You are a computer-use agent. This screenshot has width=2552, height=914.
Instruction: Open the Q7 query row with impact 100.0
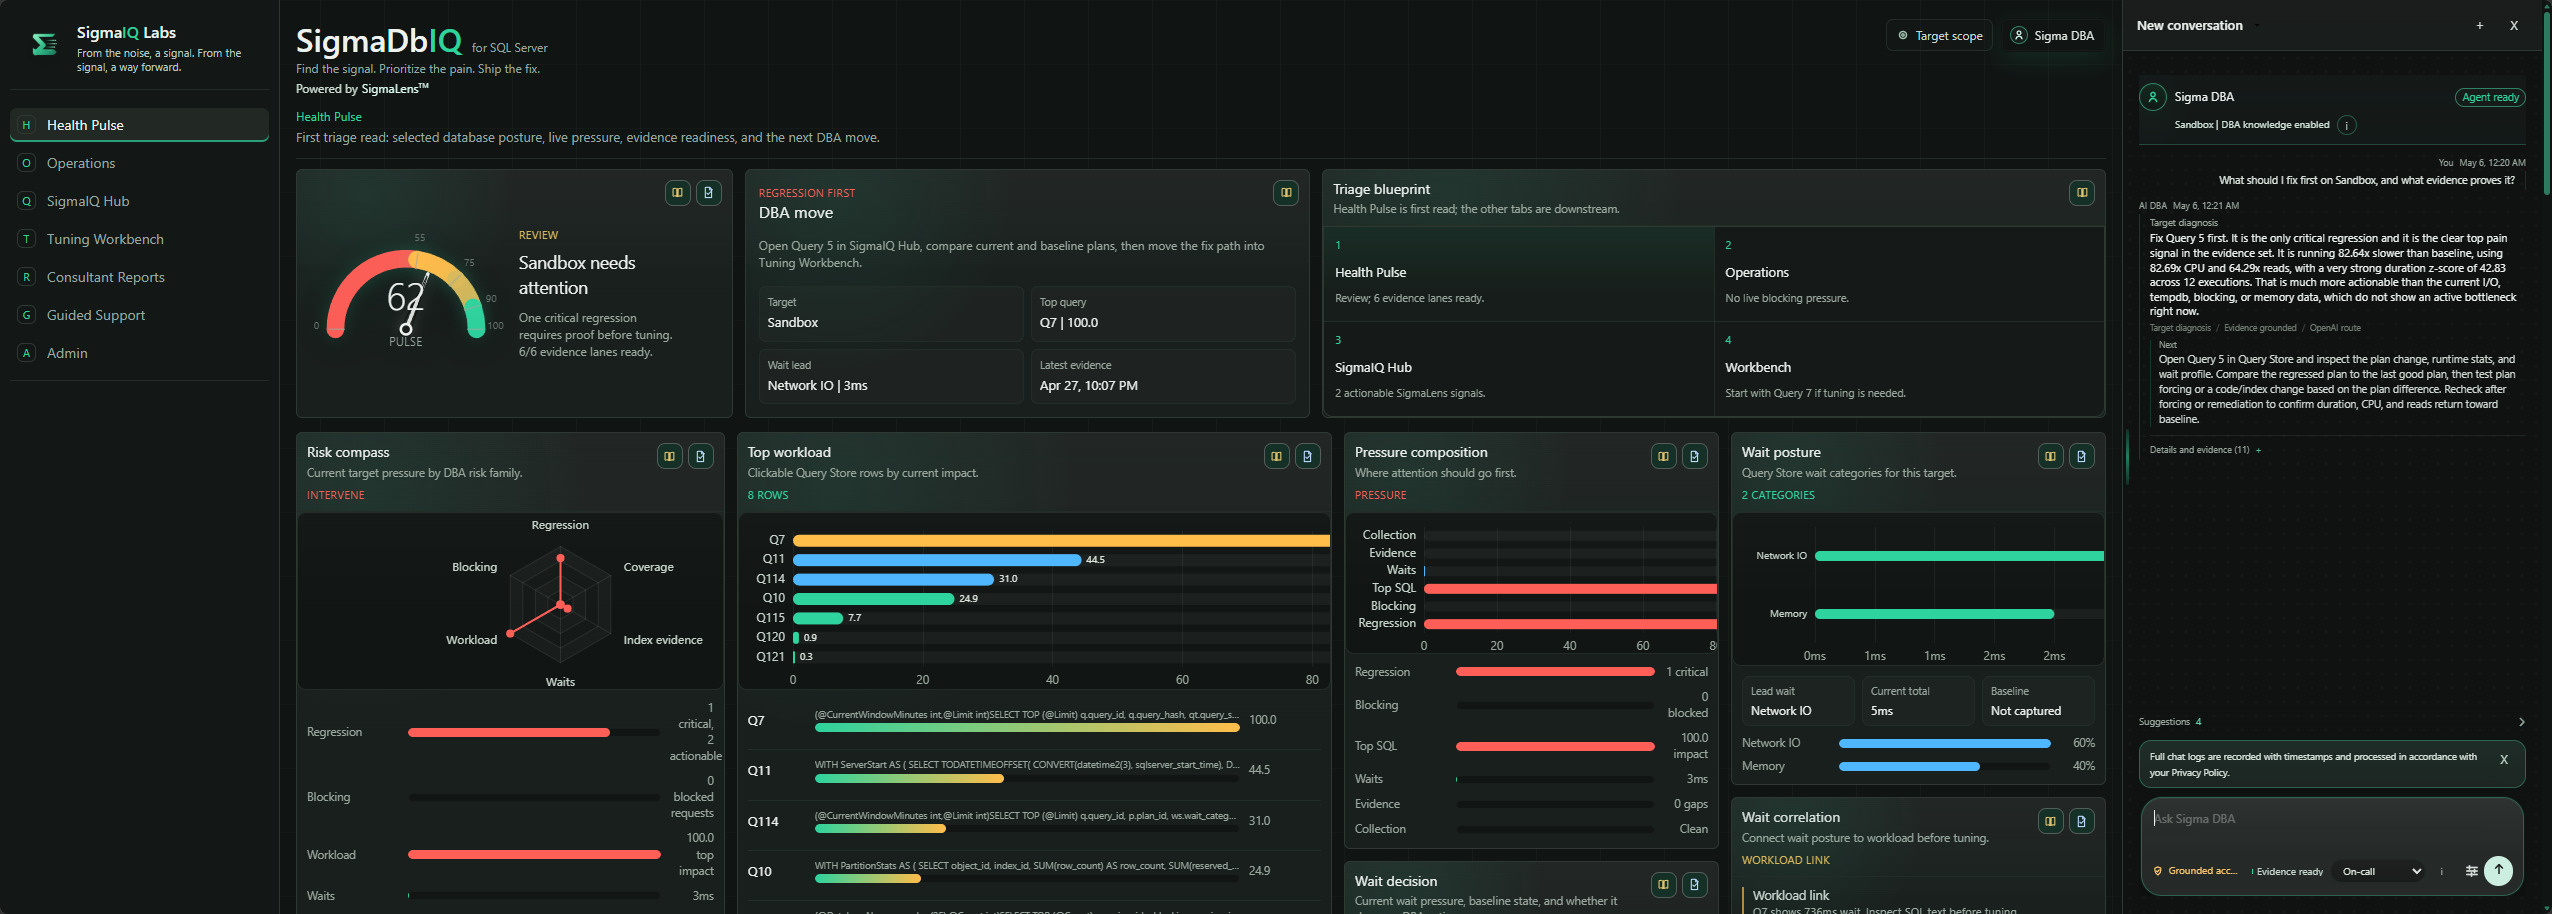1034,721
